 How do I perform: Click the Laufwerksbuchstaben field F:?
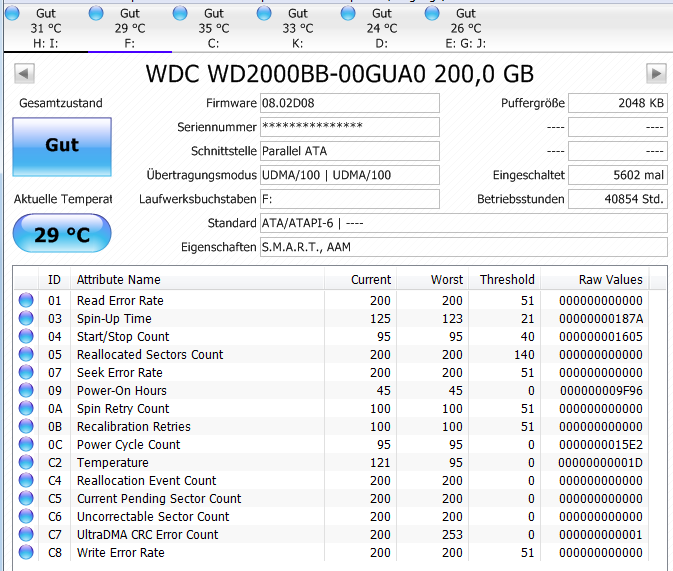(x=350, y=199)
